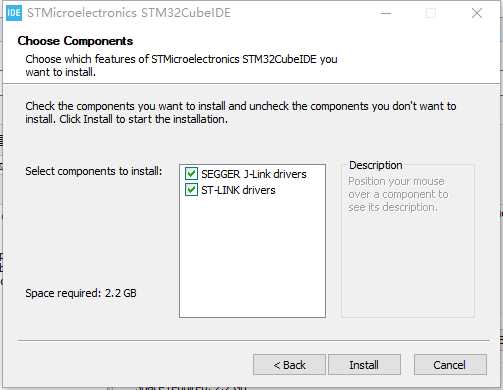Uncheck the SEGGER J-Link drivers checkbox
This screenshot has height=390, width=503.
(x=191, y=174)
